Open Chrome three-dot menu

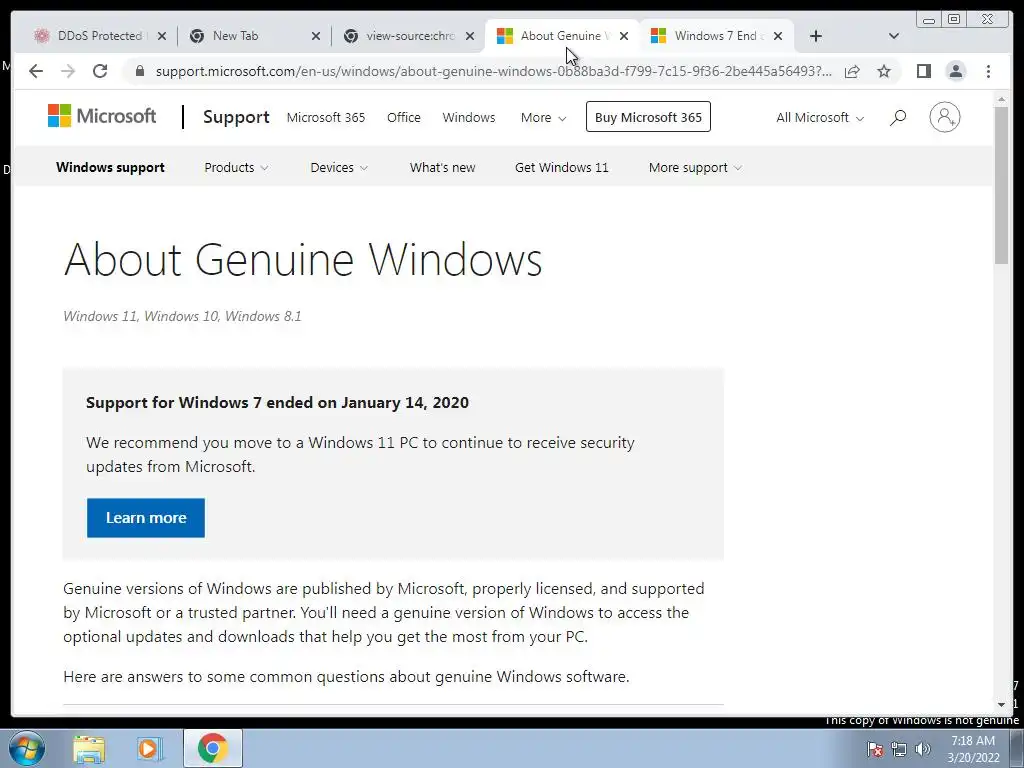(988, 71)
